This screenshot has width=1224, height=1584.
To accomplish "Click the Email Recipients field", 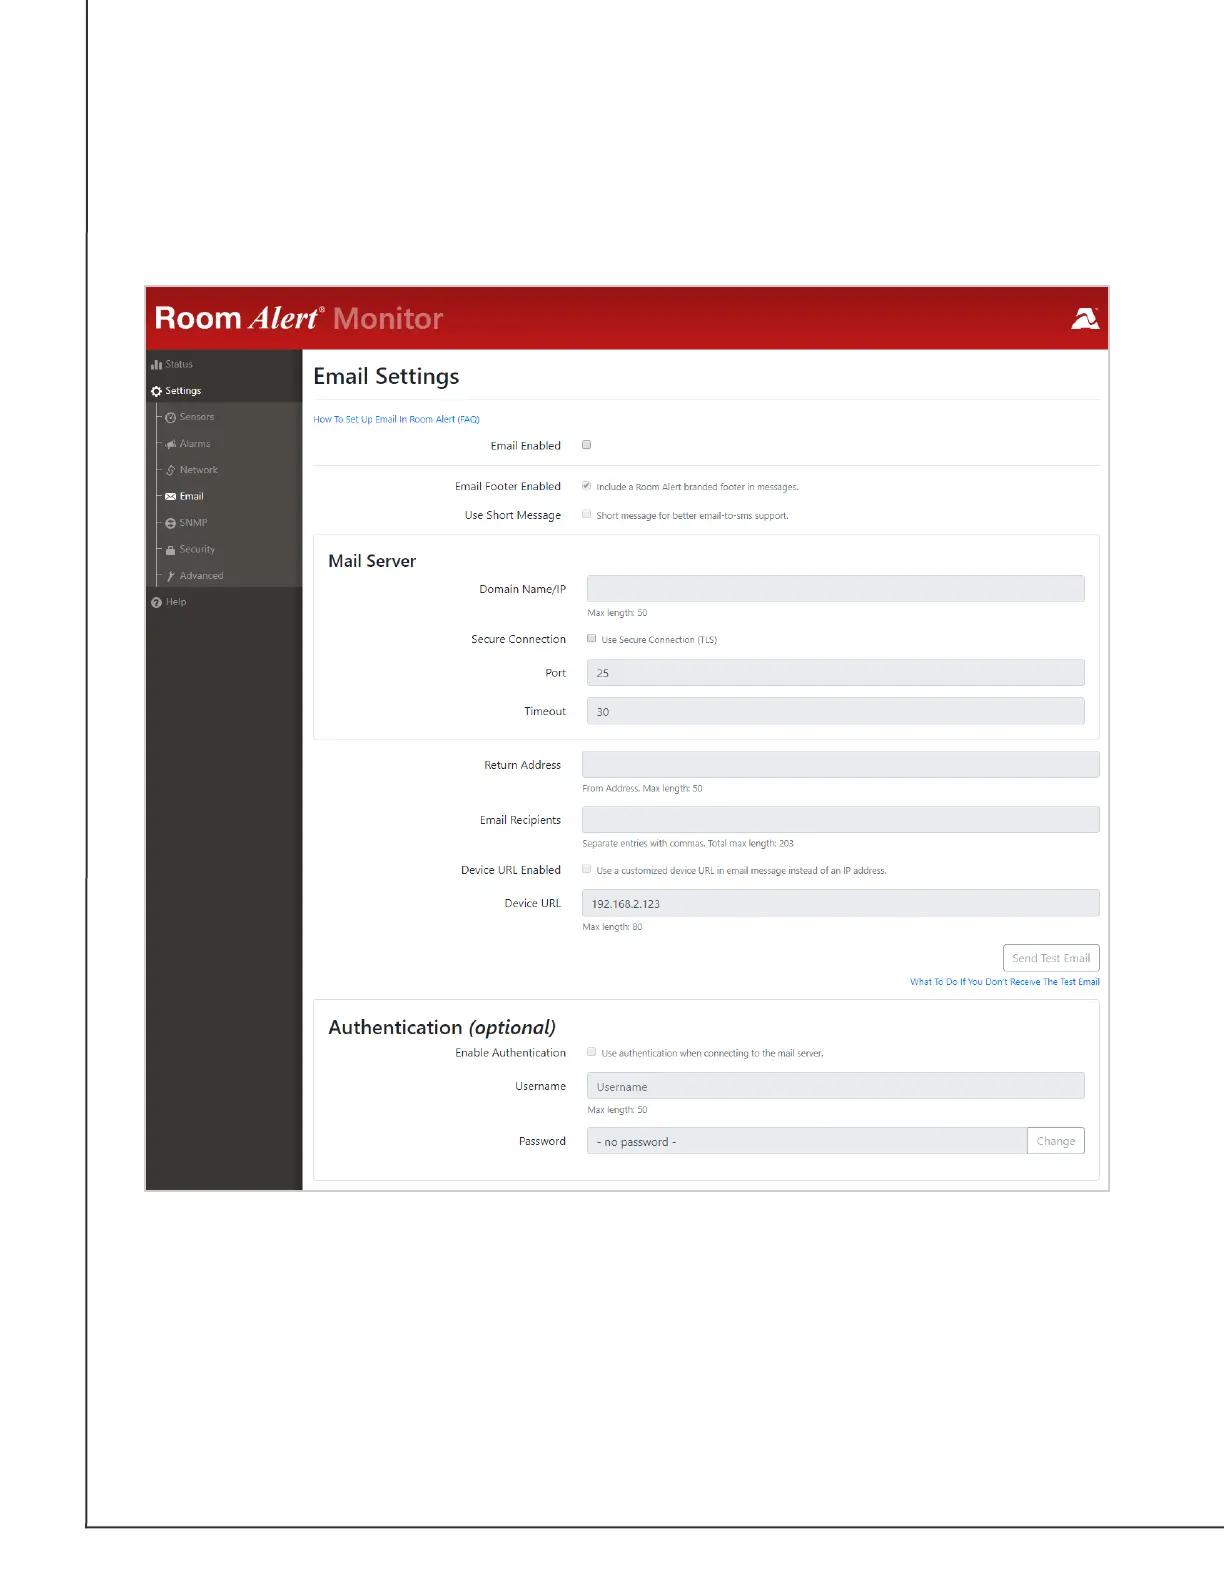I will [x=841, y=820].
